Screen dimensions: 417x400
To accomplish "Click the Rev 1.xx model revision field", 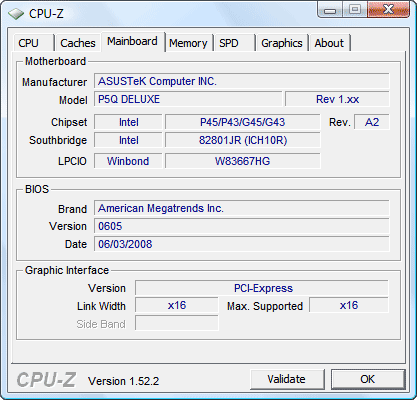I will click(337, 99).
